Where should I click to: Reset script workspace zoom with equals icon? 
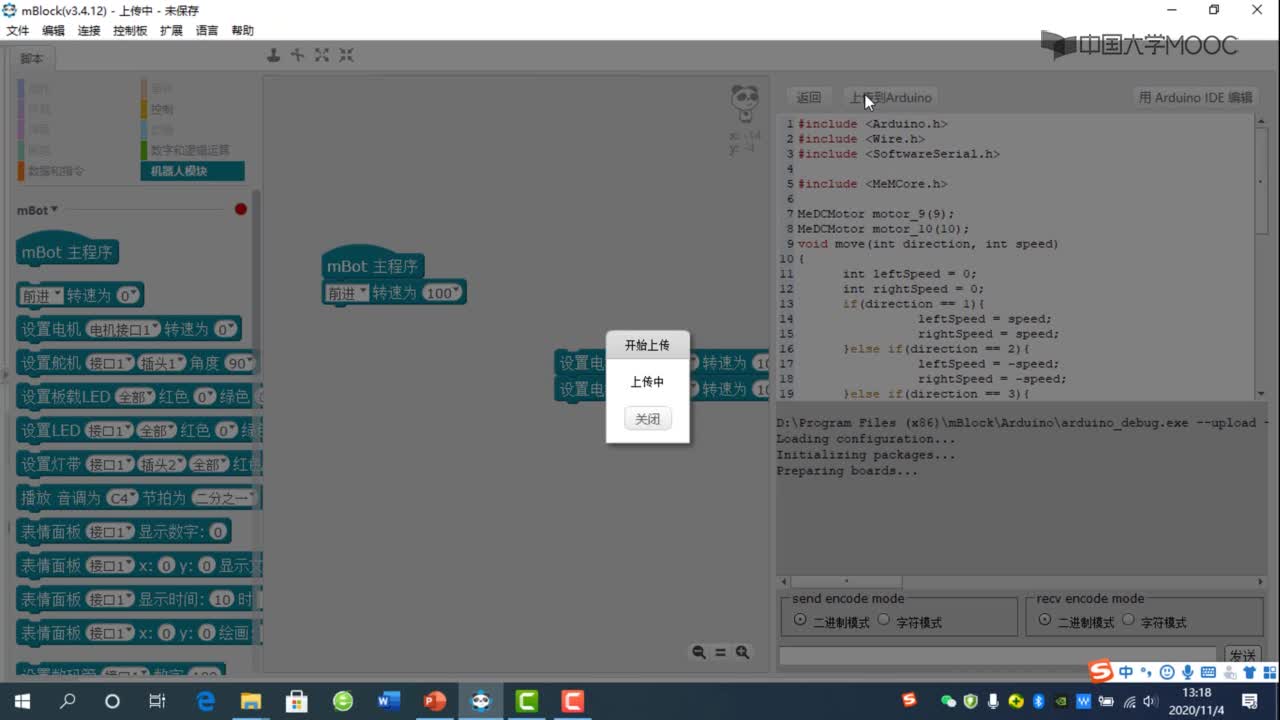(x=720, y=652)
